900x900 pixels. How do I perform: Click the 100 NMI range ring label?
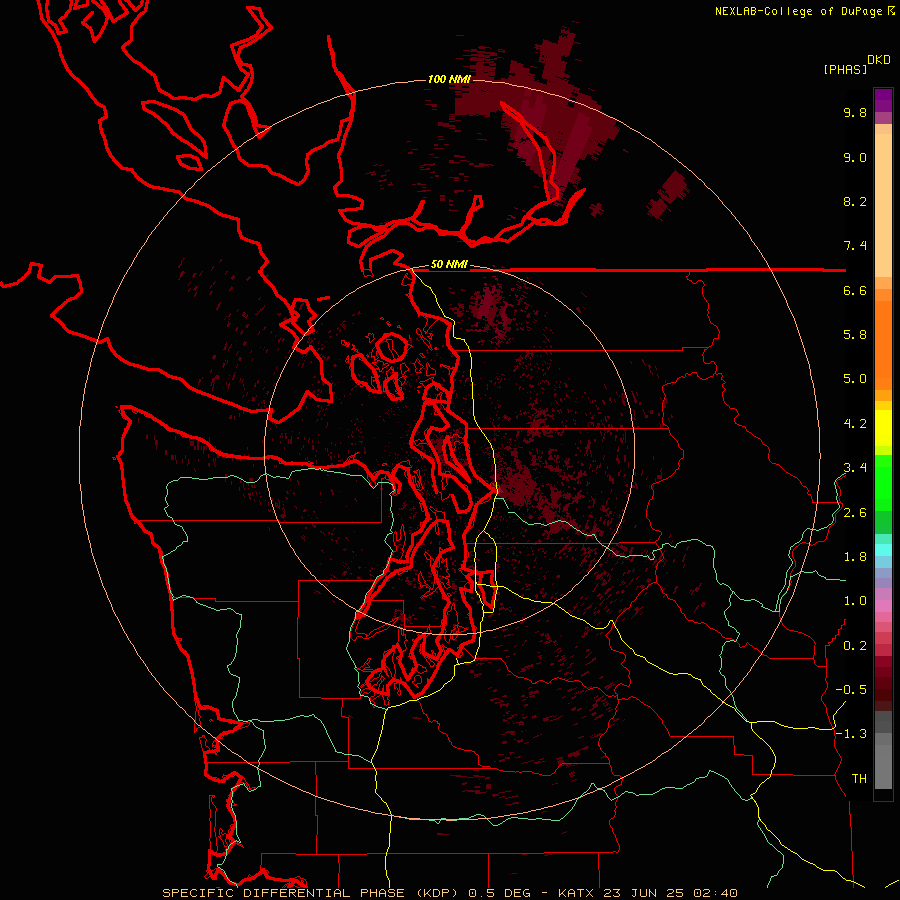(x=449, y=79)
